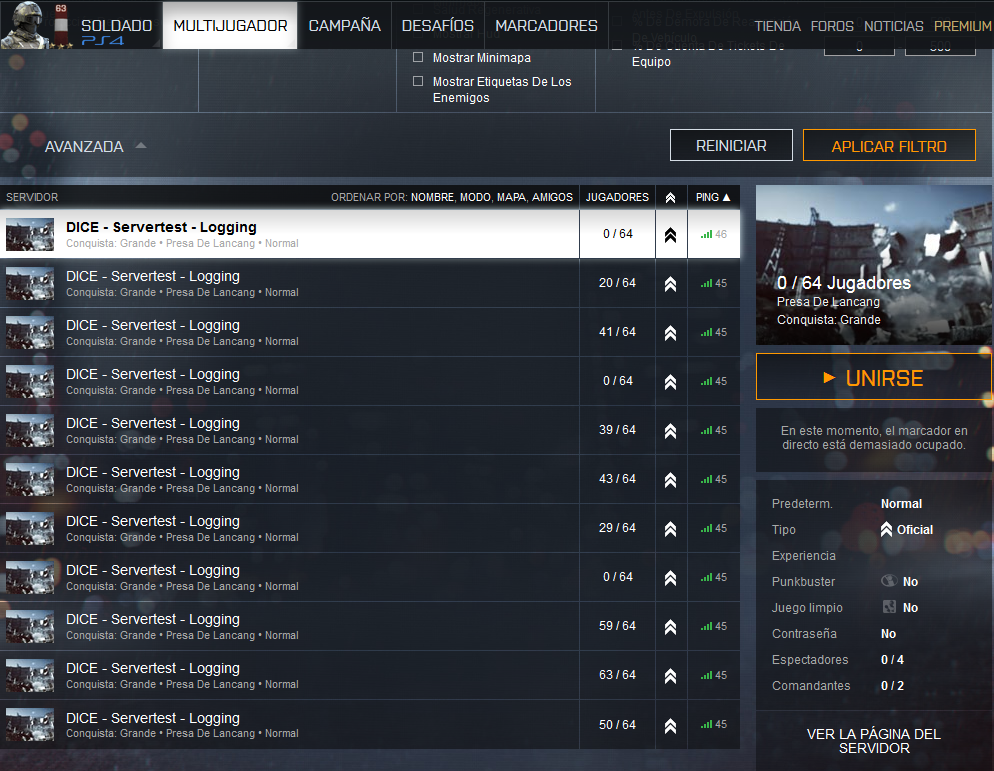Select the DICE server with 20 / 64 players

coord(370,283)
